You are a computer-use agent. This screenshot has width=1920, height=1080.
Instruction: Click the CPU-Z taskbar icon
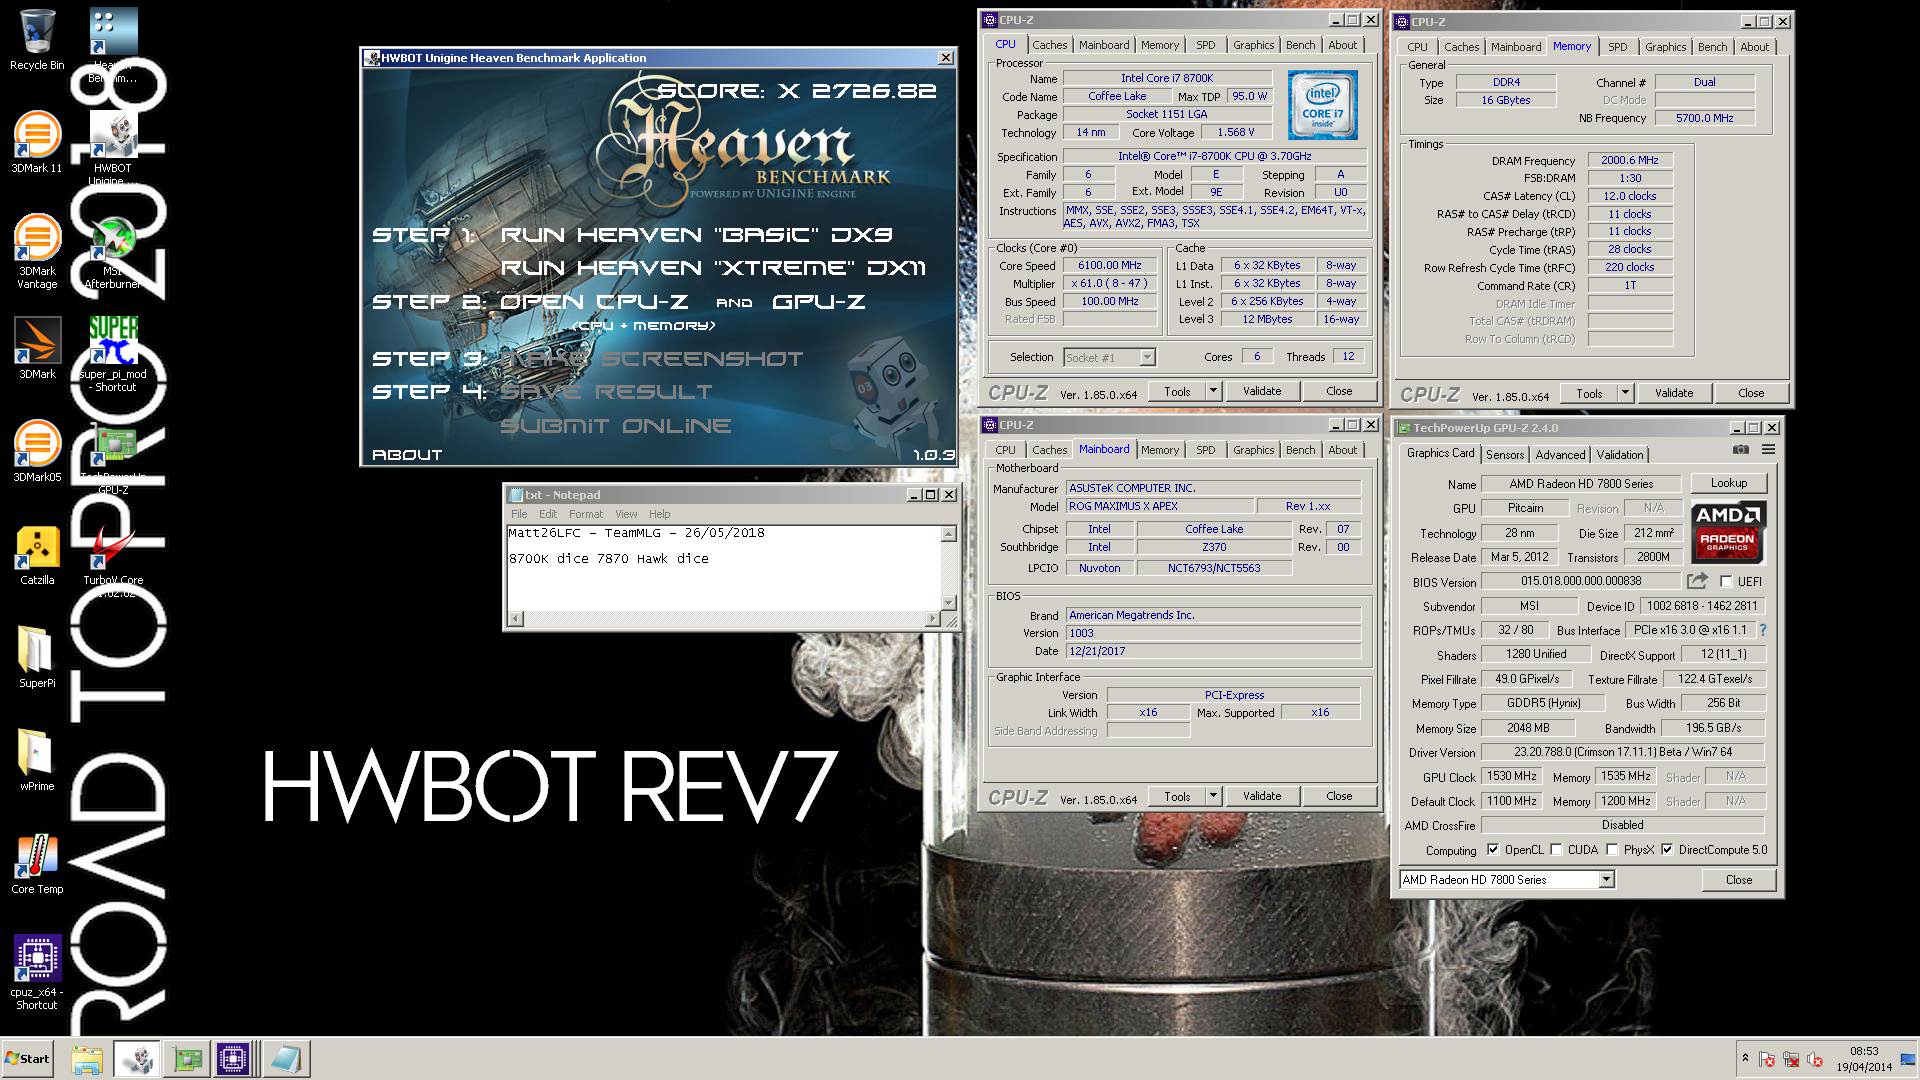click(233, 1059)
